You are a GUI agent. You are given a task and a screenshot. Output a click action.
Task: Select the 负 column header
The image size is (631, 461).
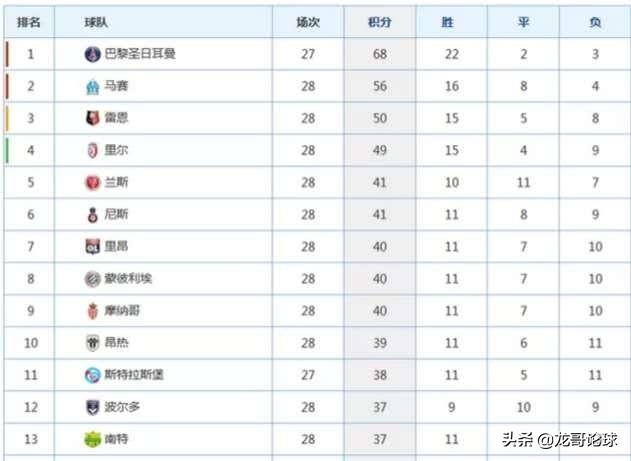[595, 22]
